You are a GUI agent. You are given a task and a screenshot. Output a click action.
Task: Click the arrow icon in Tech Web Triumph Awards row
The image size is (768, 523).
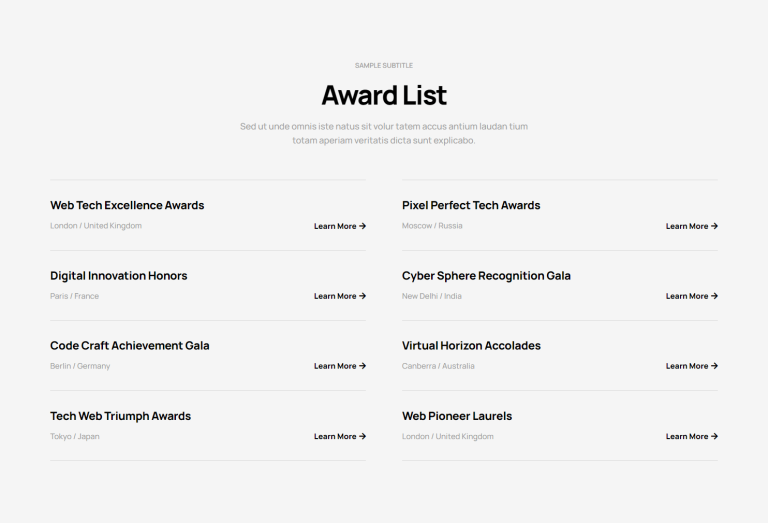click(x=362, y=436)
